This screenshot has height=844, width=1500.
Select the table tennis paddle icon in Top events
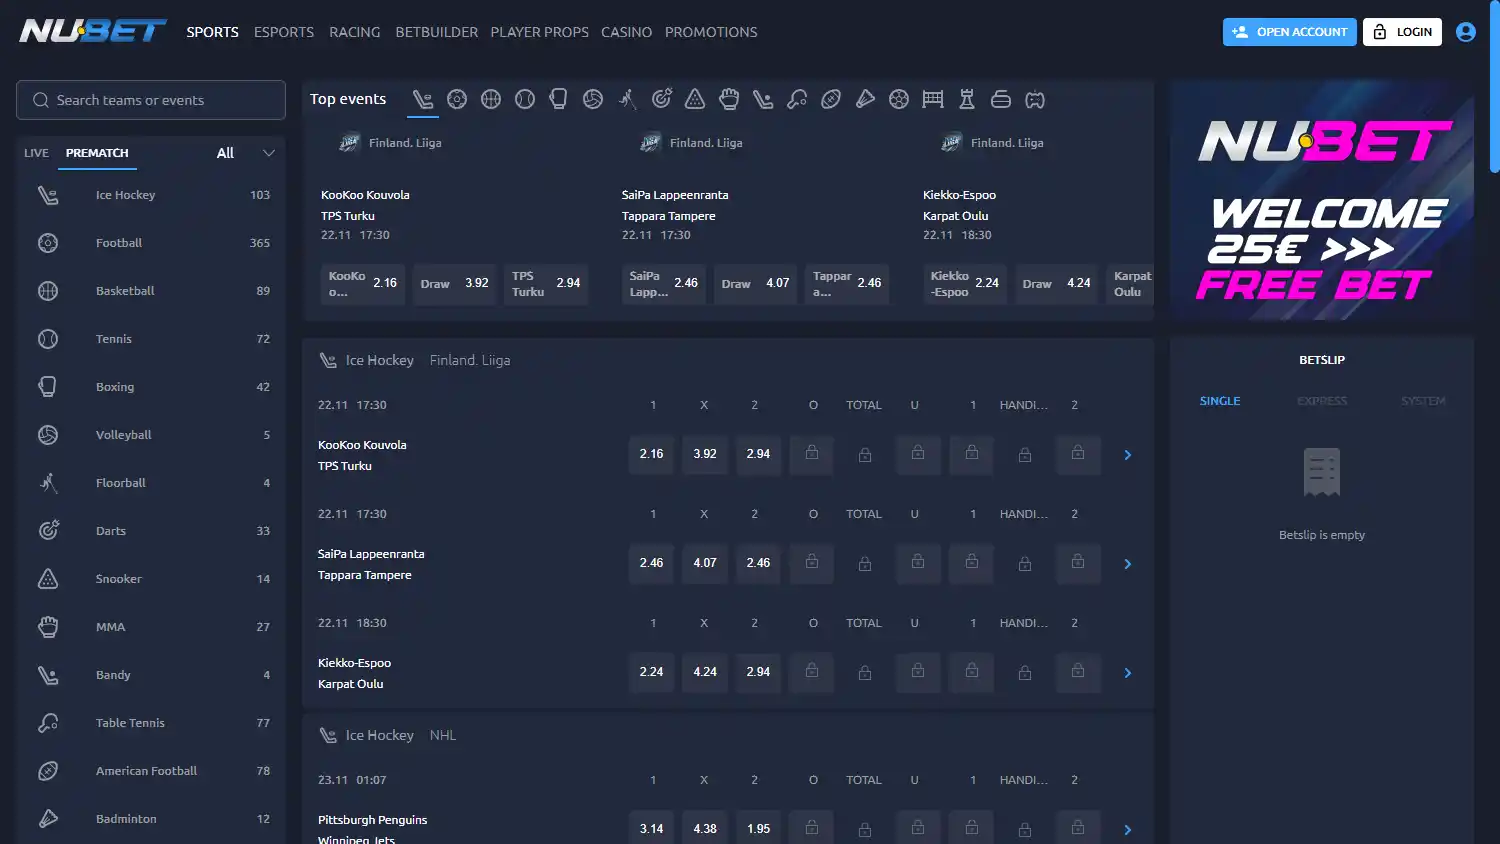pyautogui.click(x=797, y=99)
